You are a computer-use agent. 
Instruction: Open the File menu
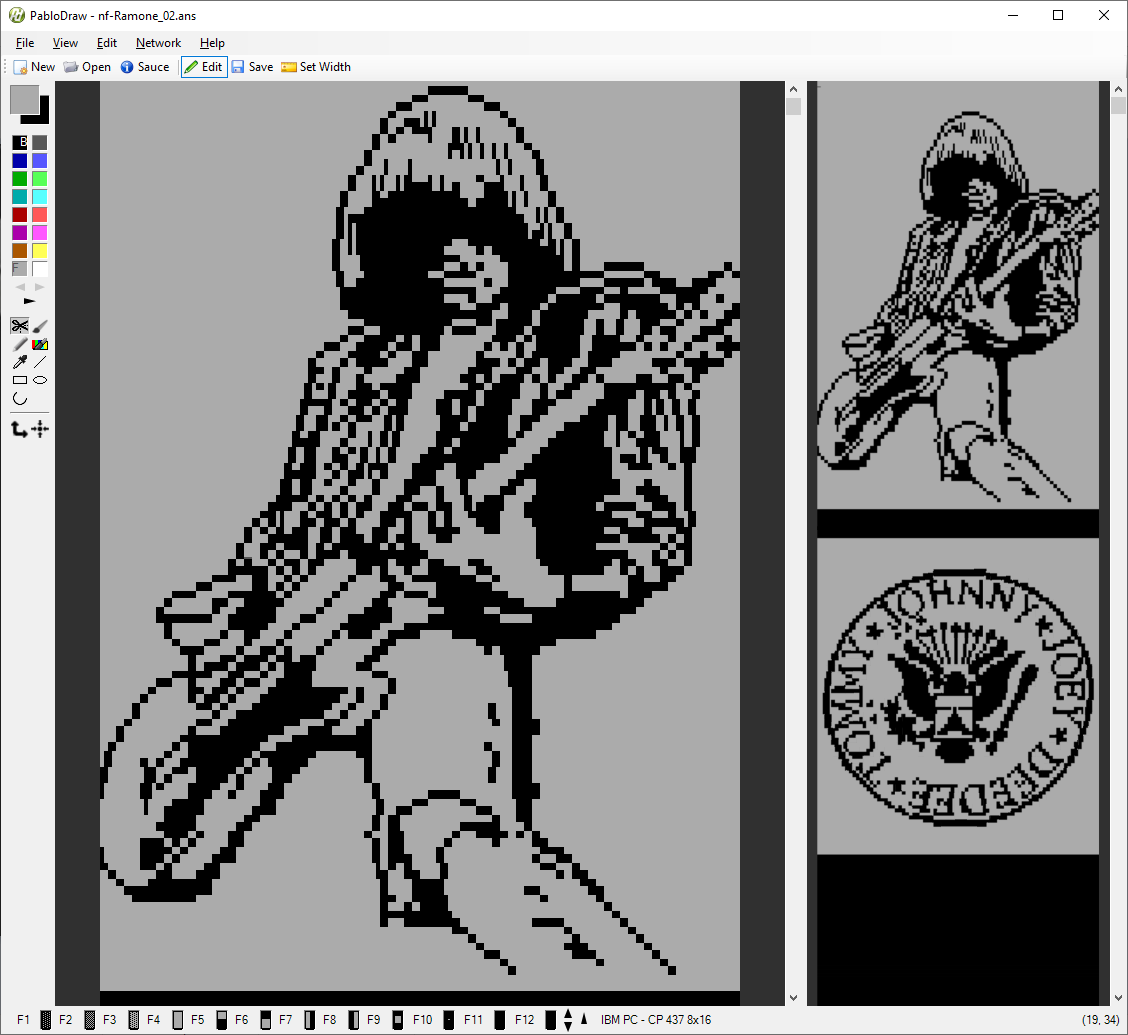click(25, 42)
